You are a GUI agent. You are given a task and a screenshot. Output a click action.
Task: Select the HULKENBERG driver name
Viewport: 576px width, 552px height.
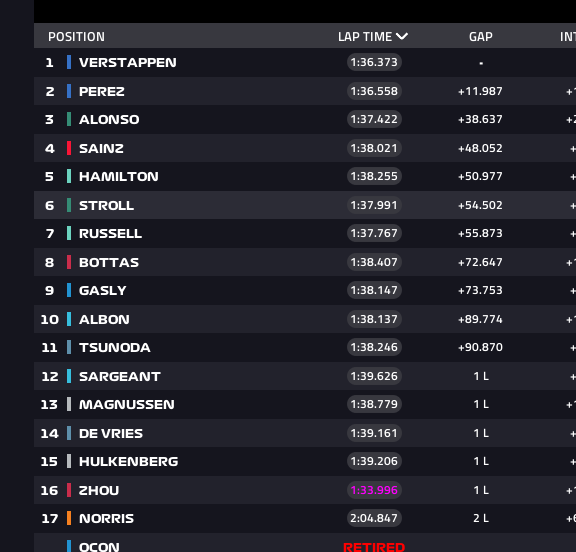click(x=129, y=461)
